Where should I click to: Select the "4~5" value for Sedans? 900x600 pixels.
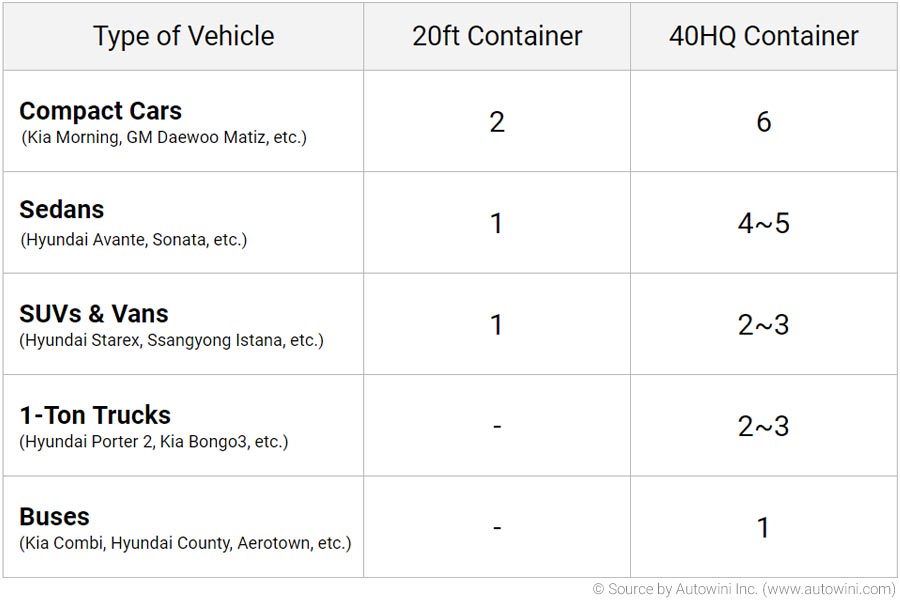coord(763,223)
